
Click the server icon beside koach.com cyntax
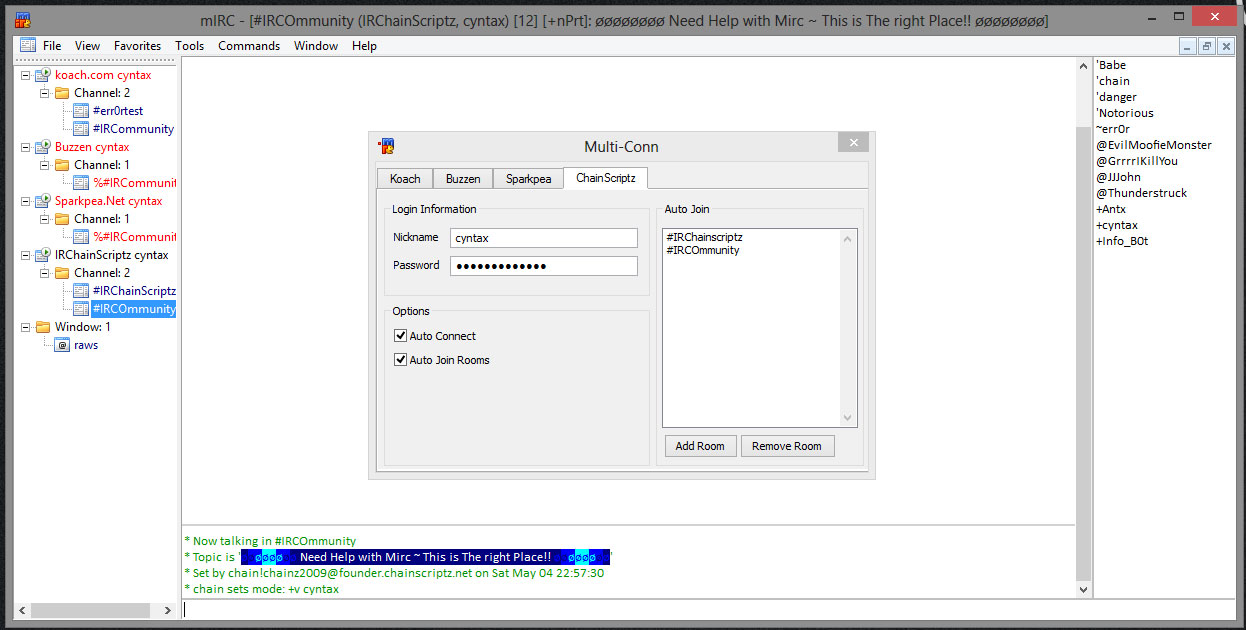[43, 75]
